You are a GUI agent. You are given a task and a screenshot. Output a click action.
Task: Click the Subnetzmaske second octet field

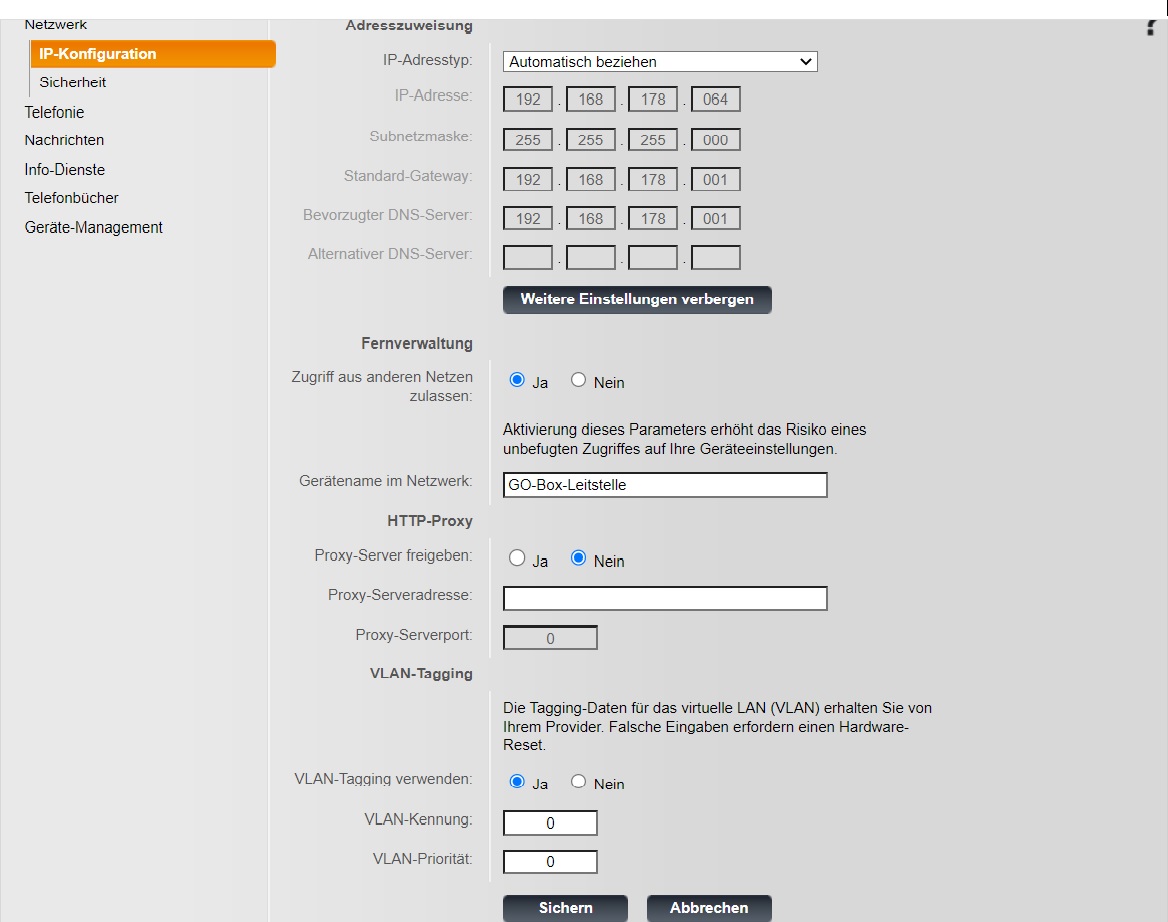(x=591, y=140)
